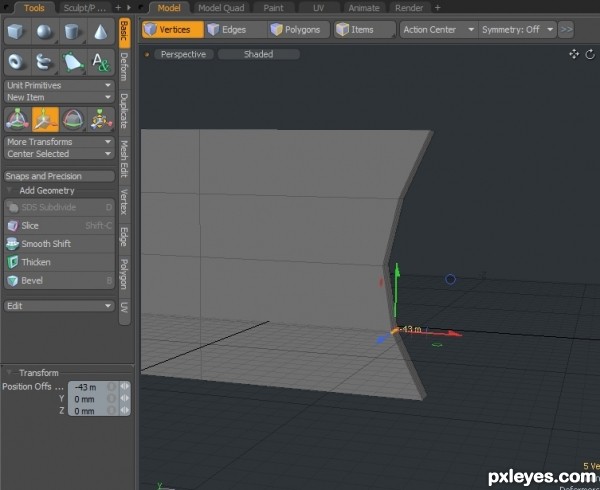Adjust Y offset slider arrows

tap(125, 399)
